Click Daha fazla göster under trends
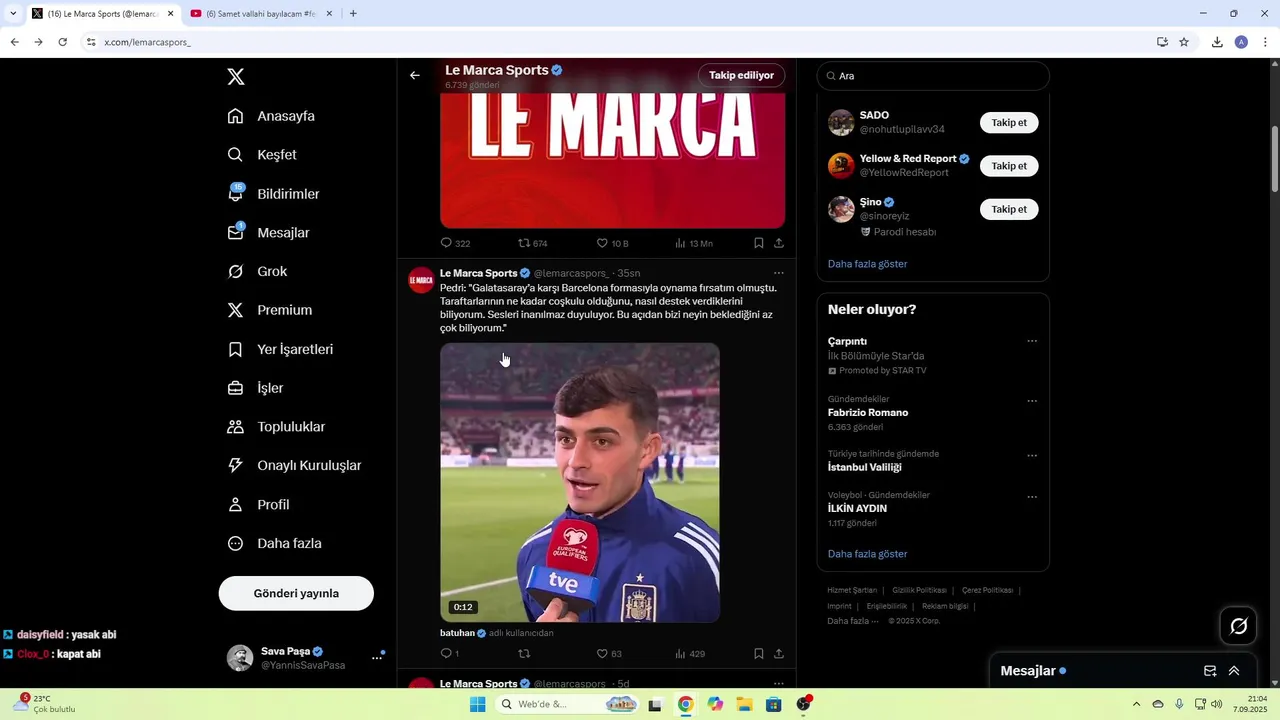 tap(867, 554)
